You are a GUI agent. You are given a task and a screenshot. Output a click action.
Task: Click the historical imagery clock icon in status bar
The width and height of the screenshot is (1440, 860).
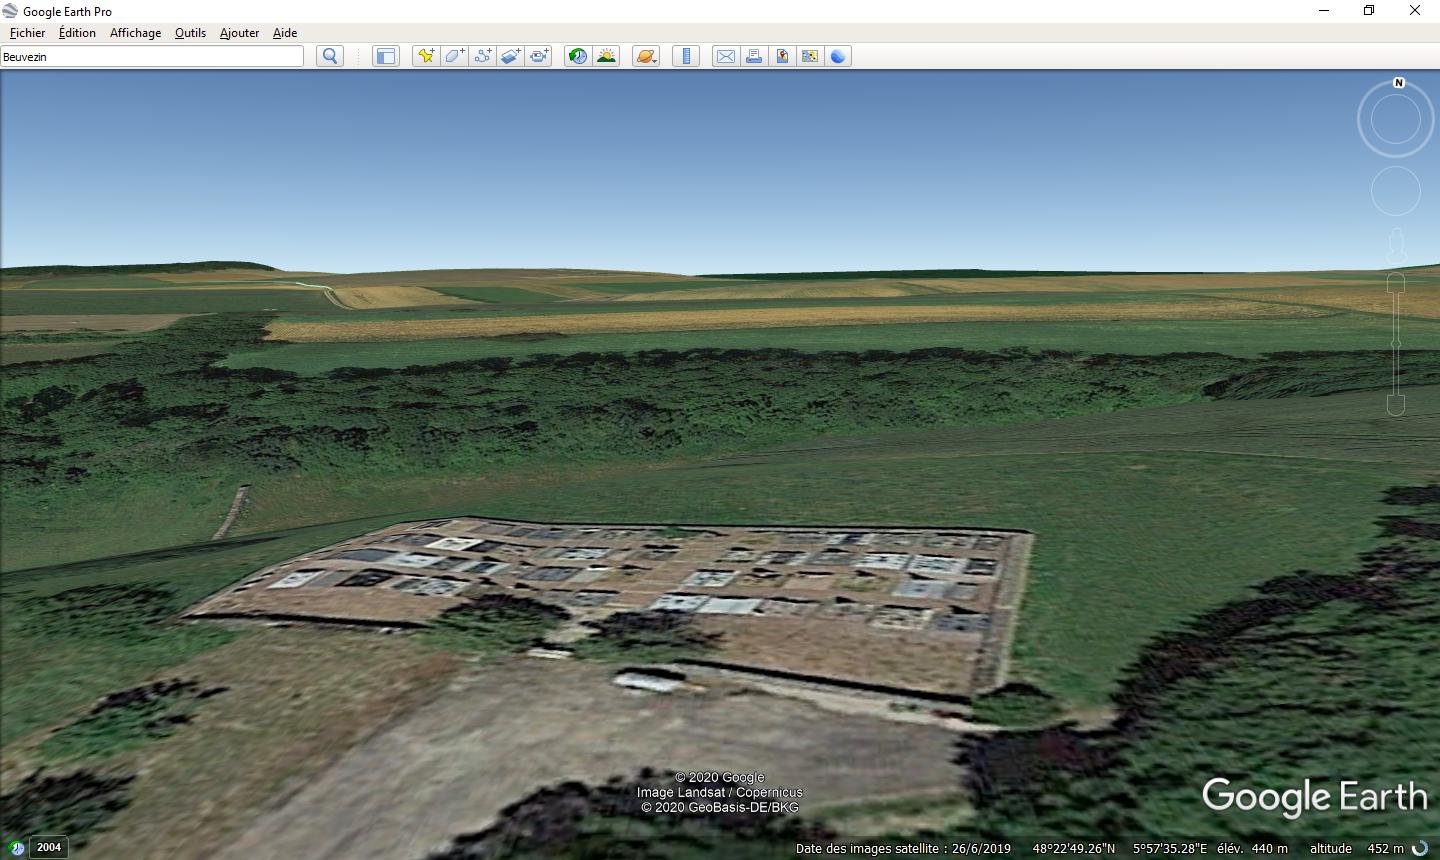pos(16,848)
